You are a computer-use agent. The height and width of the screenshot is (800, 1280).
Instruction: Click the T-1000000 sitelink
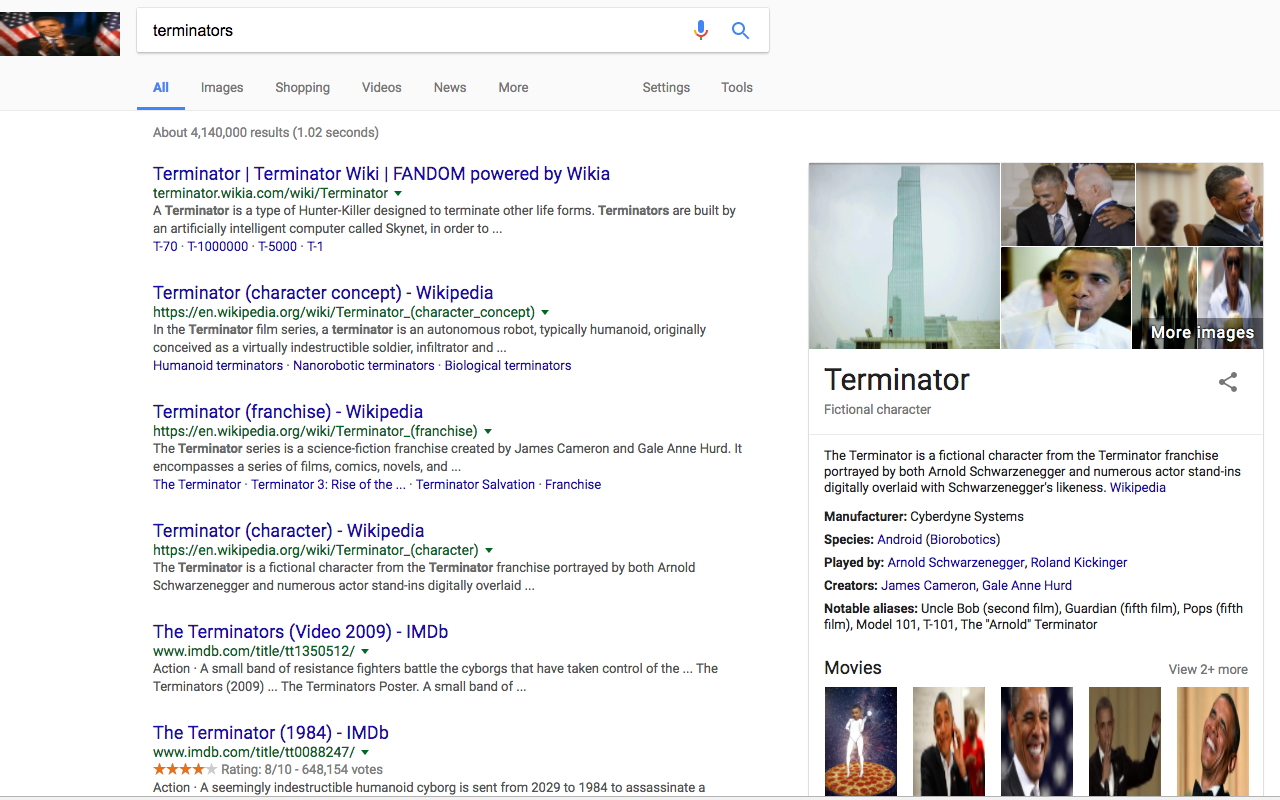218,247
